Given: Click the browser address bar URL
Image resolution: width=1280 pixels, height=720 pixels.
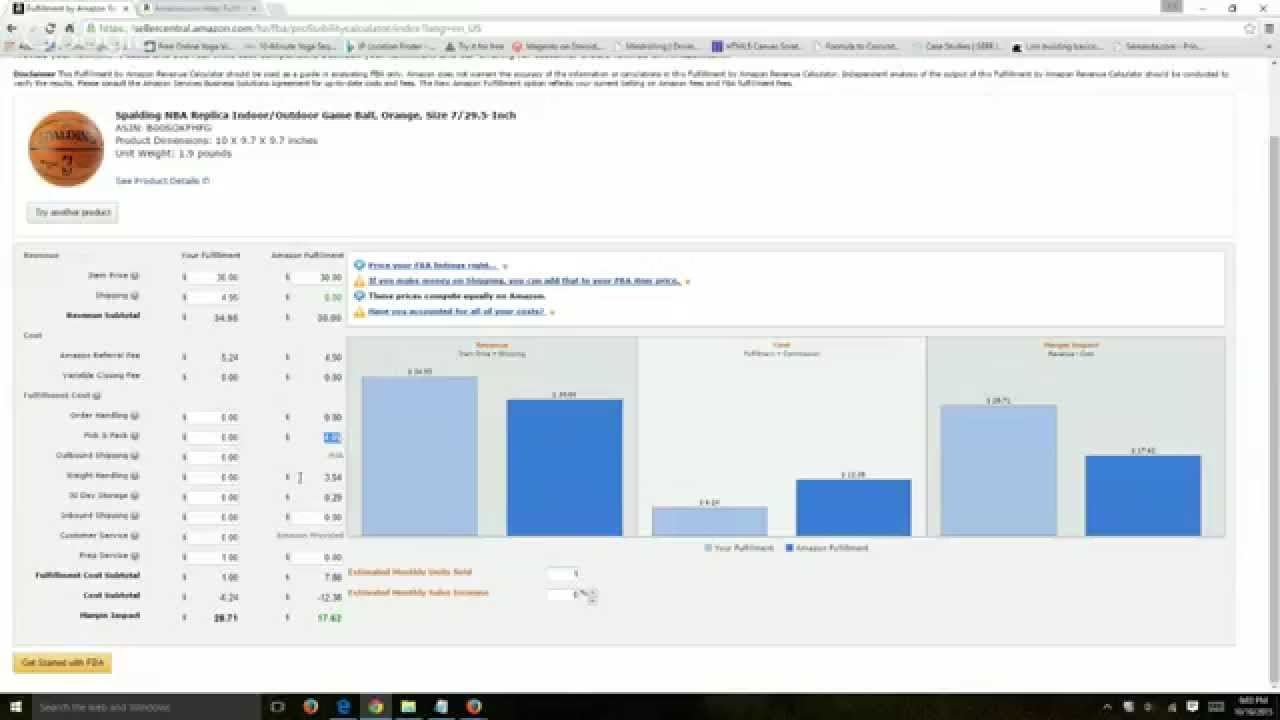Looking at the screenshot, I should coord(290,28).
